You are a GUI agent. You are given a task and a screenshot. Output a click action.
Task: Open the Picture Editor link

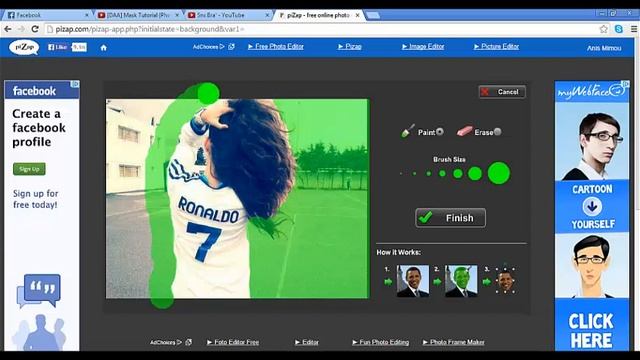[496, 47]
